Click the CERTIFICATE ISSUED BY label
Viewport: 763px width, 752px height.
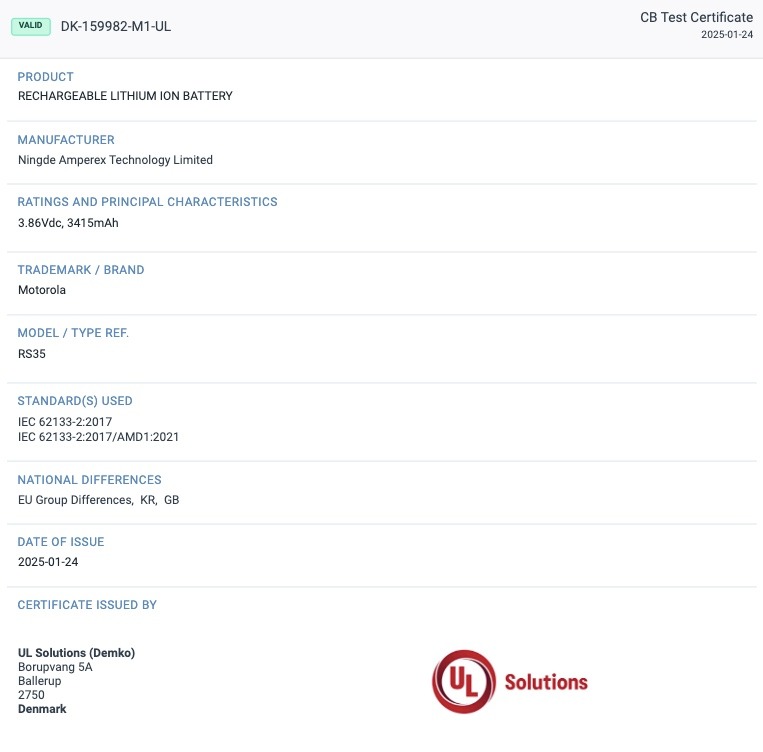coord(87,605)
